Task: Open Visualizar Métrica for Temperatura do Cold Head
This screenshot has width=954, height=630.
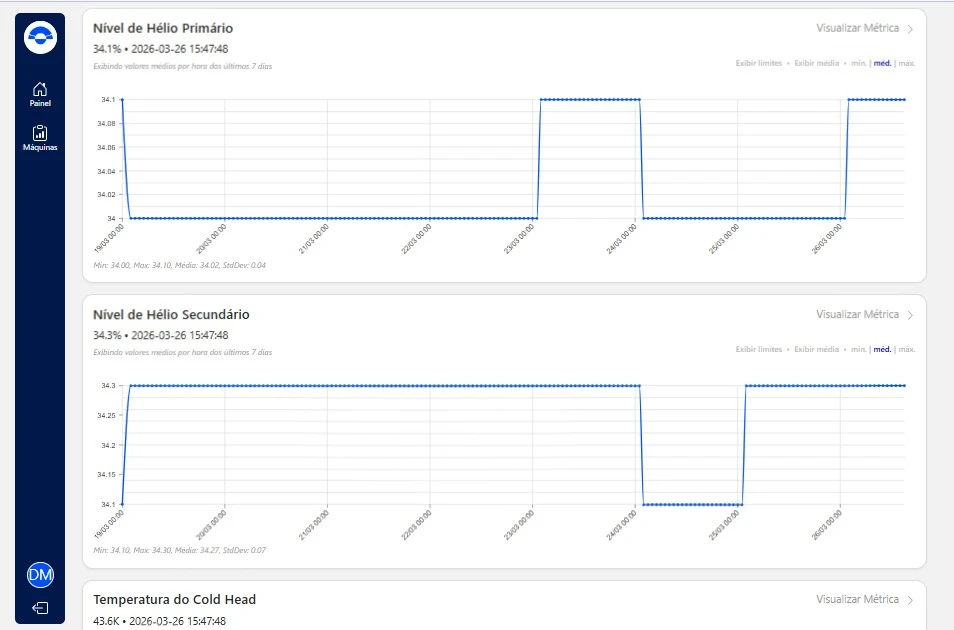Action: pyautogui.click(x=857, y=600)
